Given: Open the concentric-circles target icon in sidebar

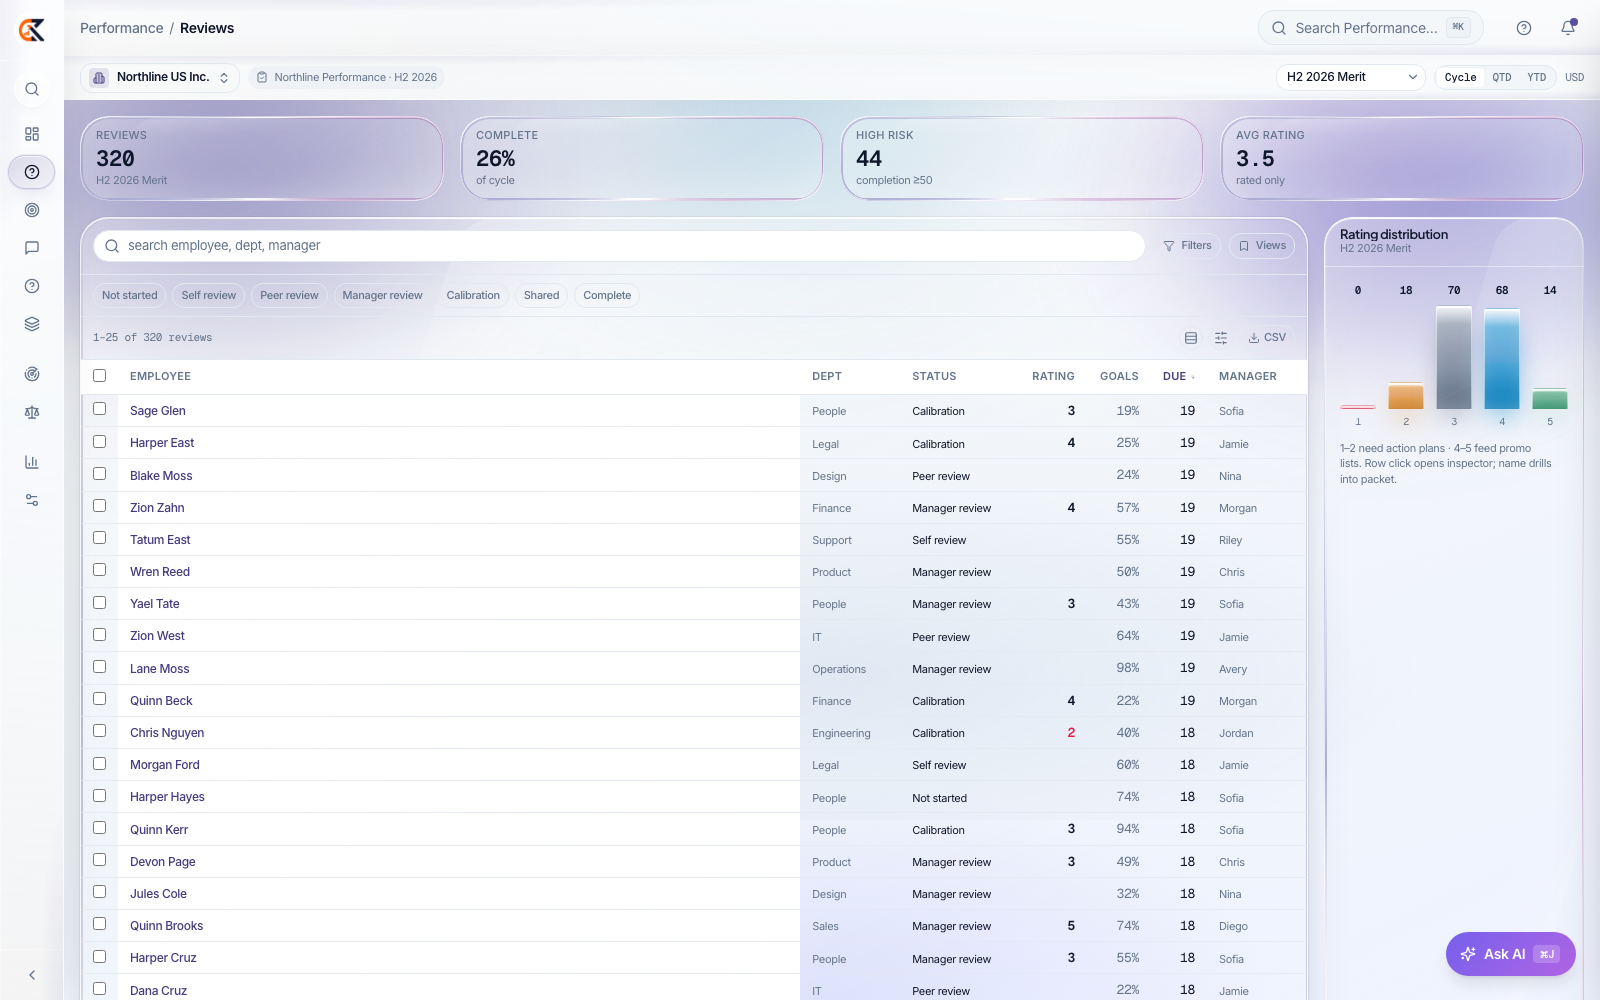Looking at the screenshot, I should point(32,210).
